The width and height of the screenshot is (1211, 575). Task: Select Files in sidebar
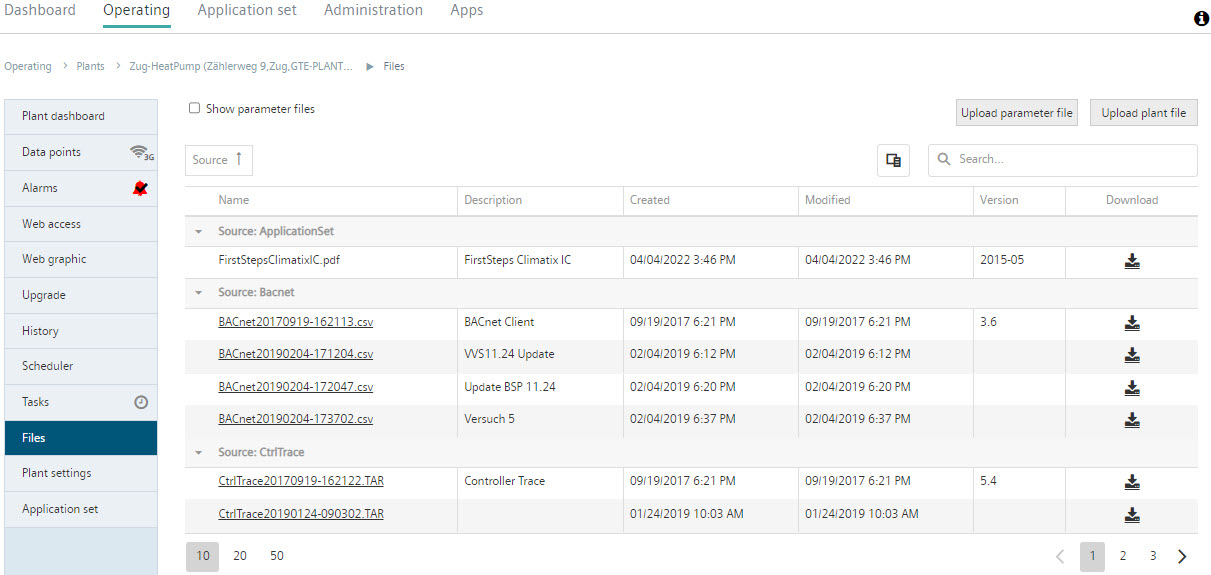tap(81, 438)
